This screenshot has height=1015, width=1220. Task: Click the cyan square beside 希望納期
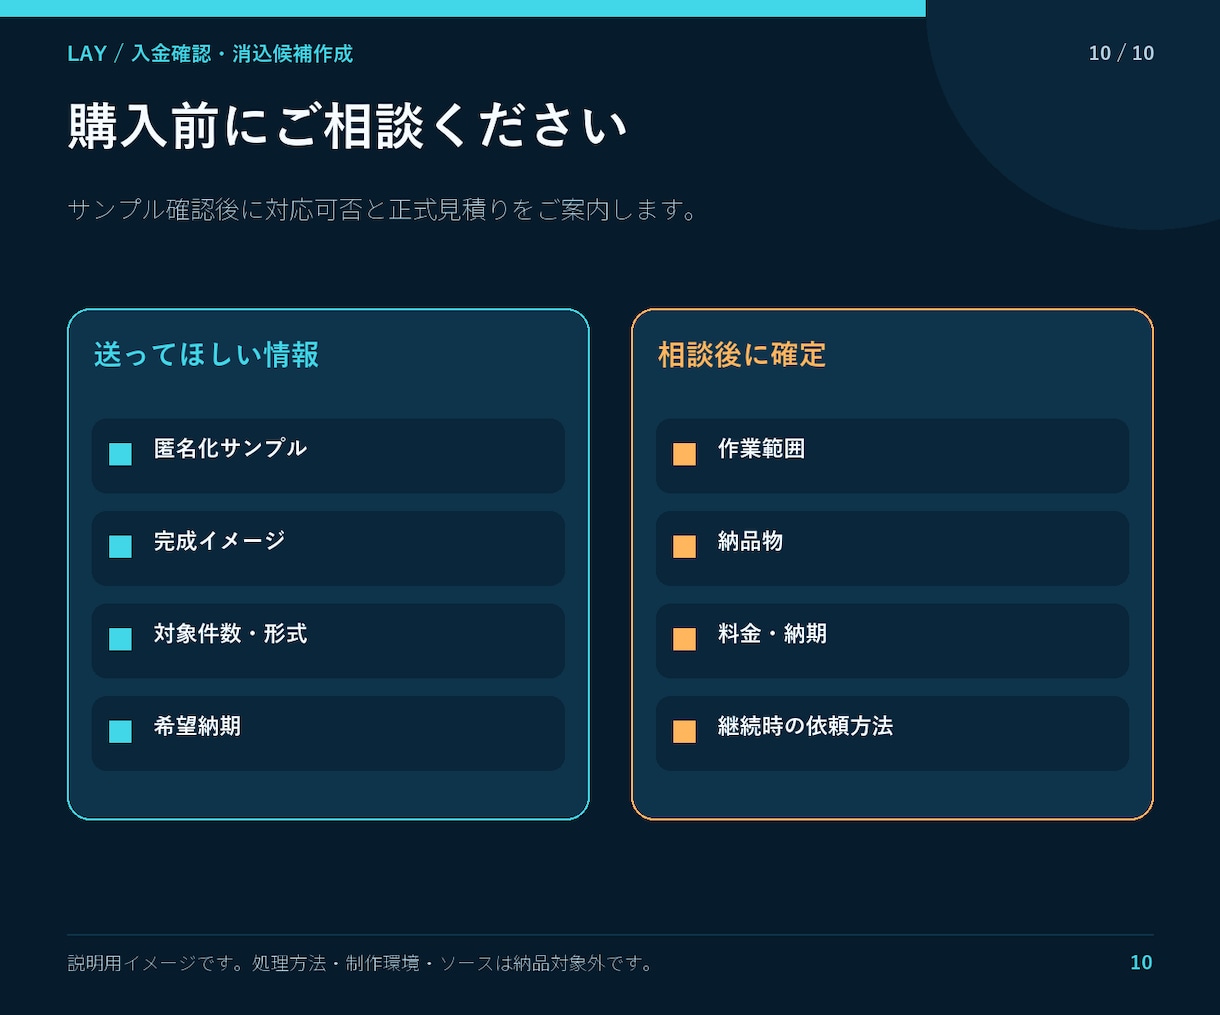[x=120, y=731]
